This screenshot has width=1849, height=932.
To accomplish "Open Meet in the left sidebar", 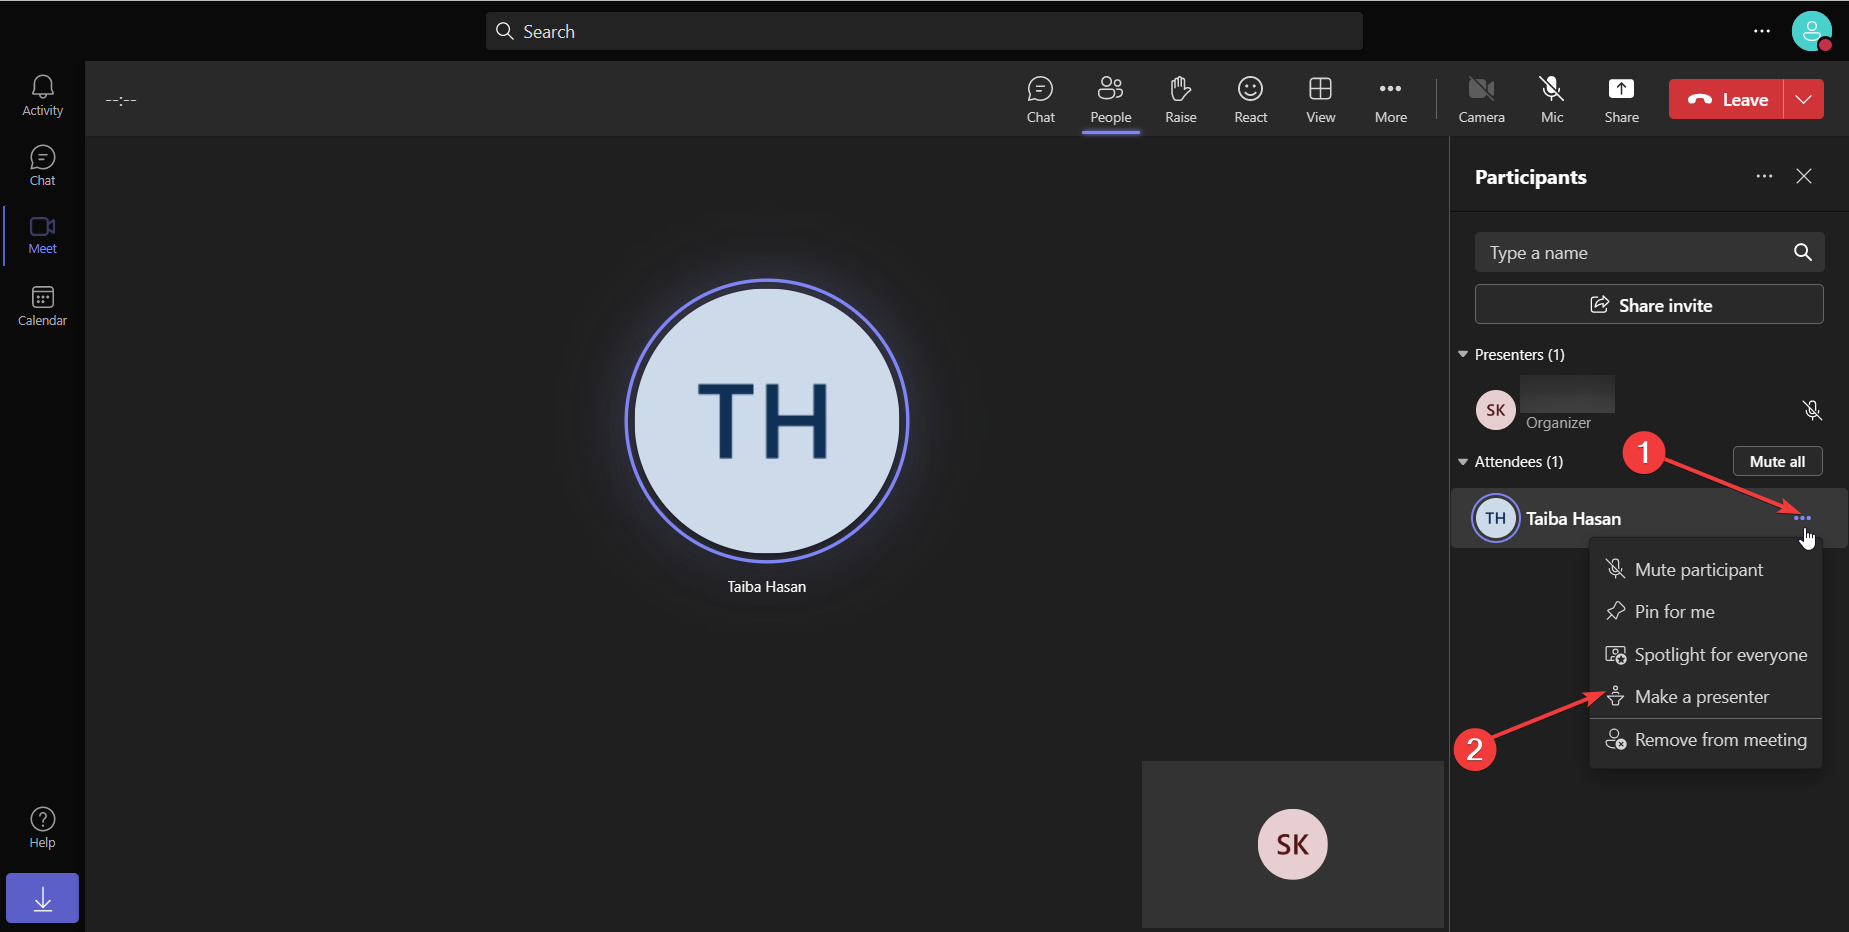I will (x=42, y=236).
